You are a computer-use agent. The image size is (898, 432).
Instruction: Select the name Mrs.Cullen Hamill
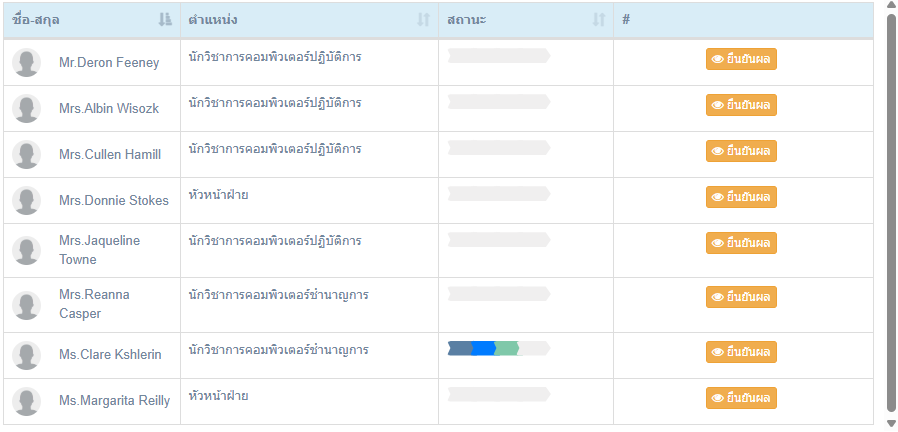click(110, 155)
